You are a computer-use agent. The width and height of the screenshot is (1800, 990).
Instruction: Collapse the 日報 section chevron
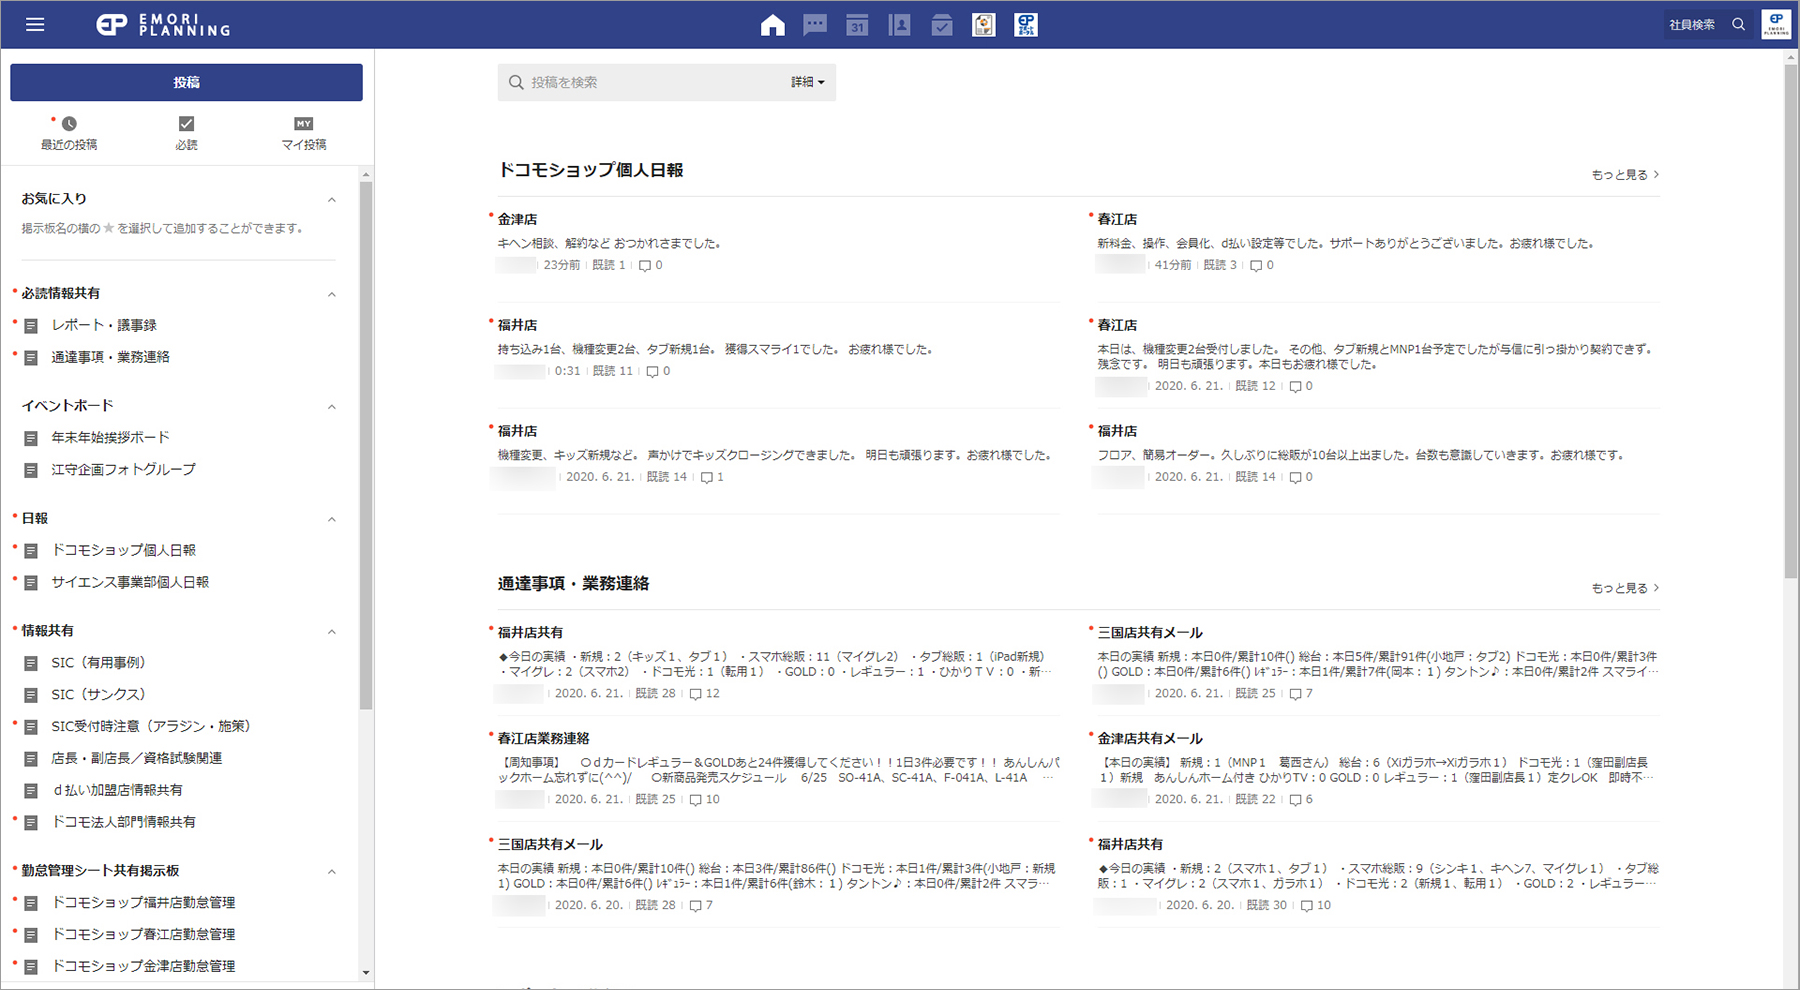coord(332,519)
